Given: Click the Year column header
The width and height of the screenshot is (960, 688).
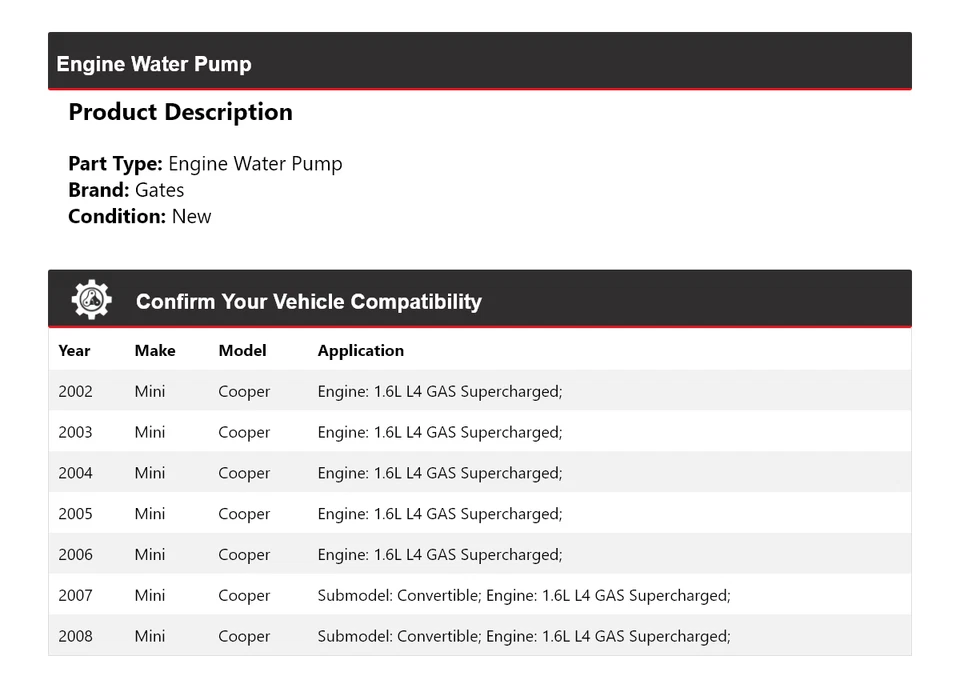Looking at the screenshot, I should tap(74, 351).
